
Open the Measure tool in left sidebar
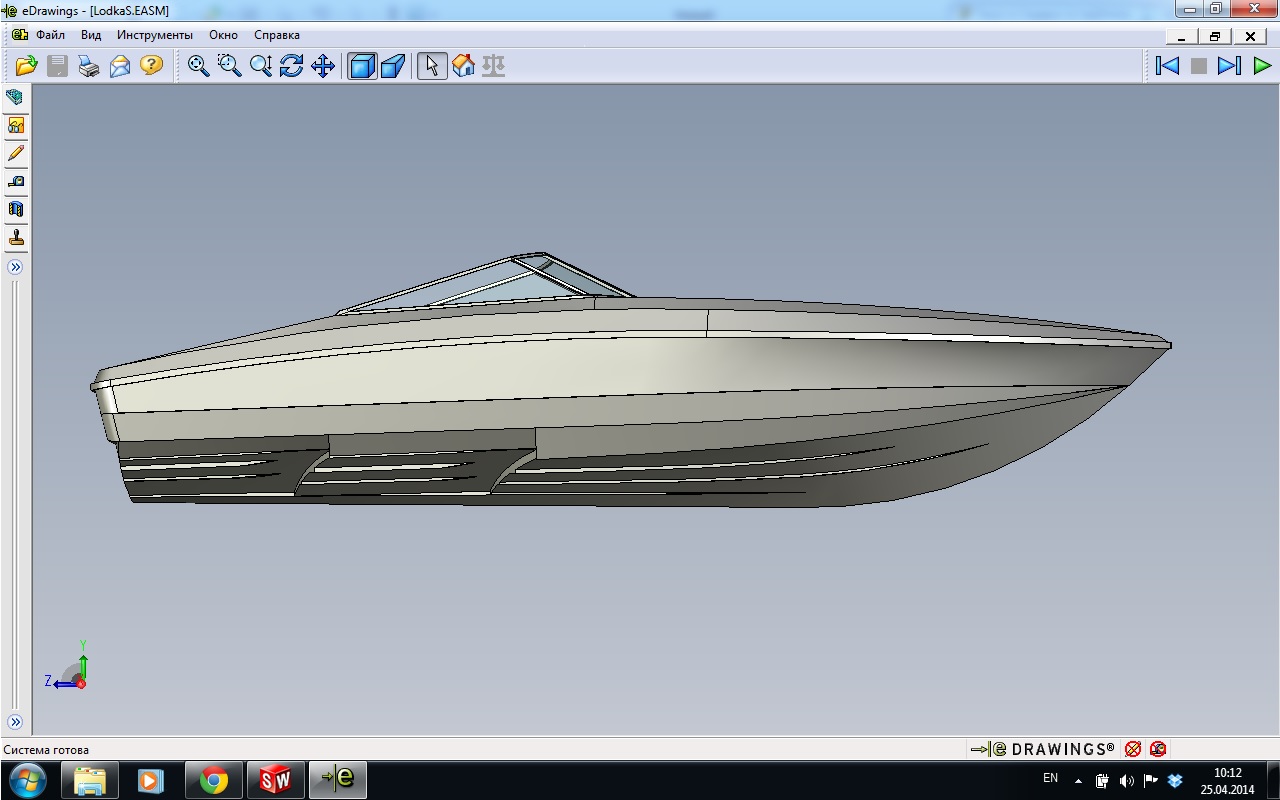pyautogui.click(x=16, y=181)
